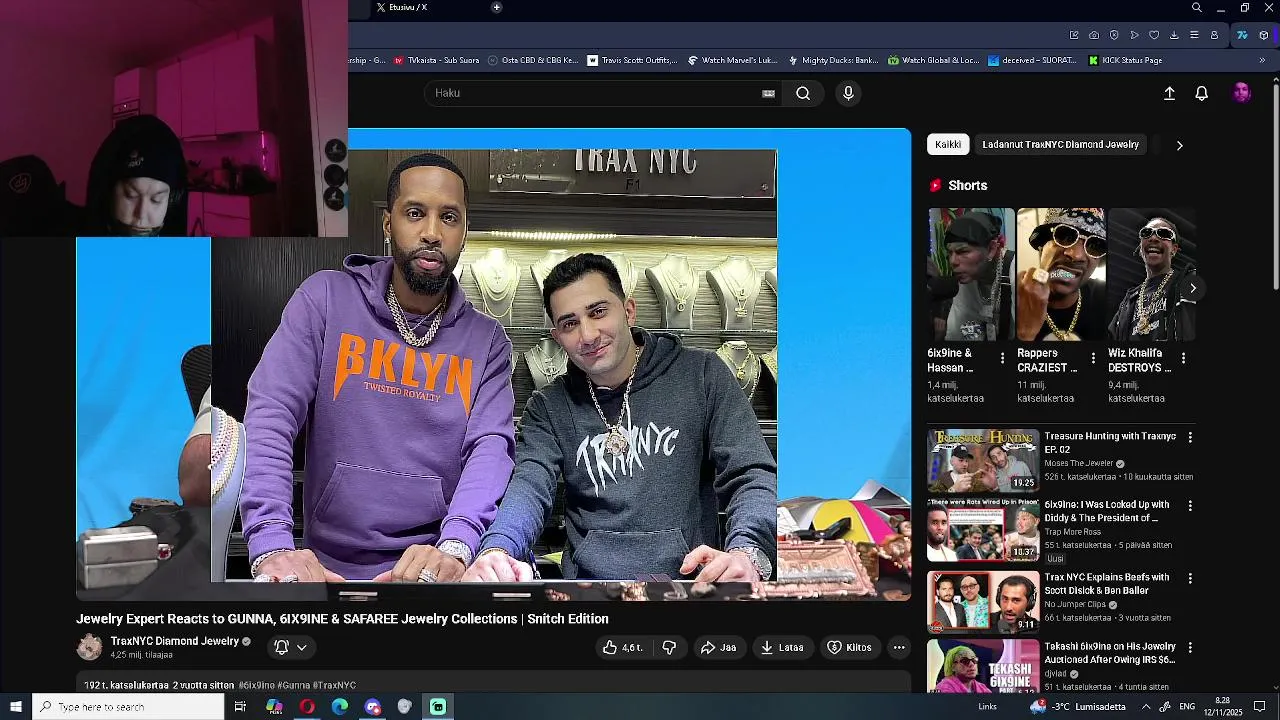This screenshot has width=1280, height=720.
Task: Click the browser tab search magnifier
Action: click(1196, 8)
